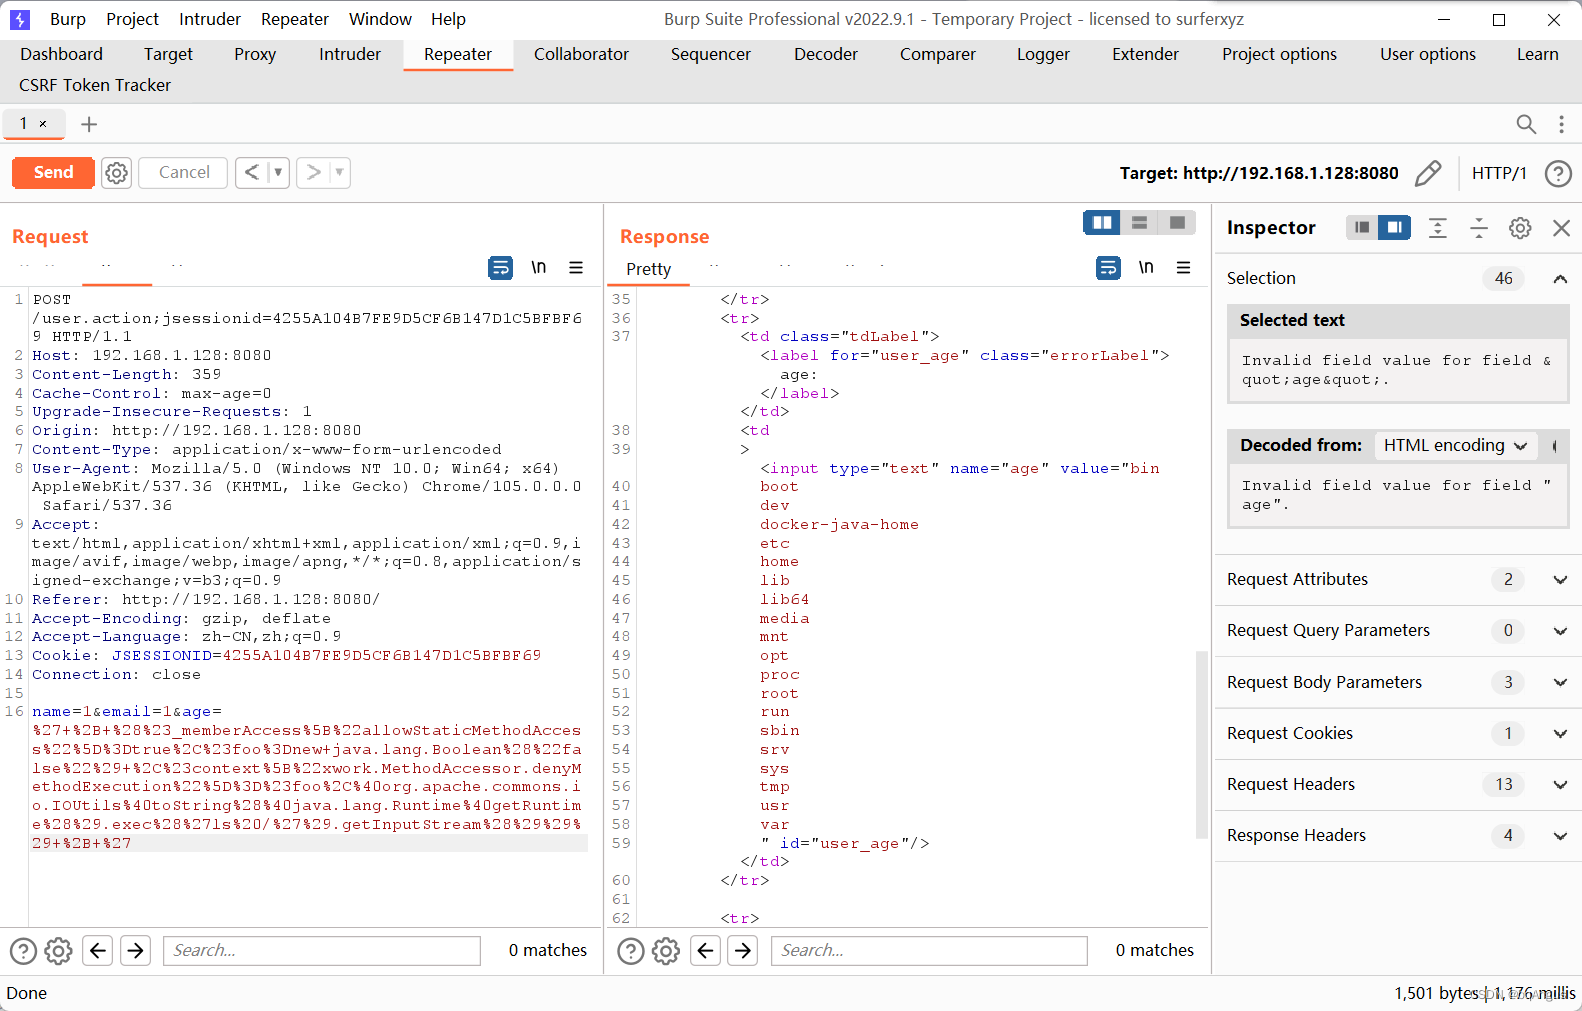
Task: Expand Request Attributes section
Action: click(x=1560, y=580)
